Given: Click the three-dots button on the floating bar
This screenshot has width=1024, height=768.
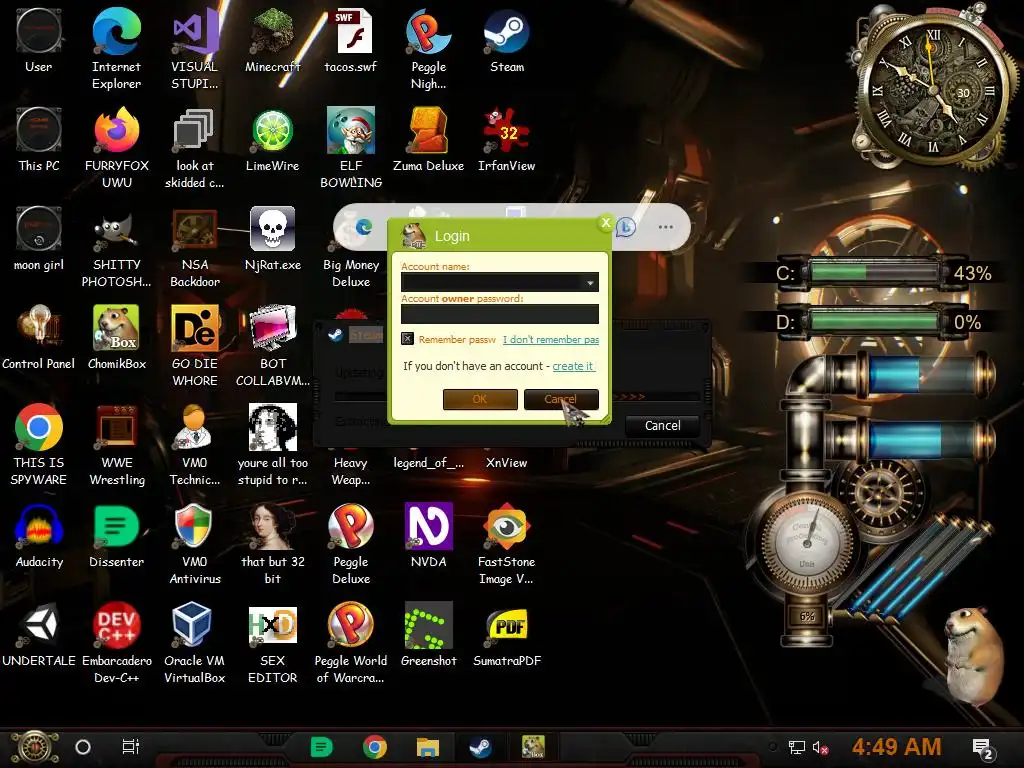Looking at the screenshot, I should tap(665, 227).
